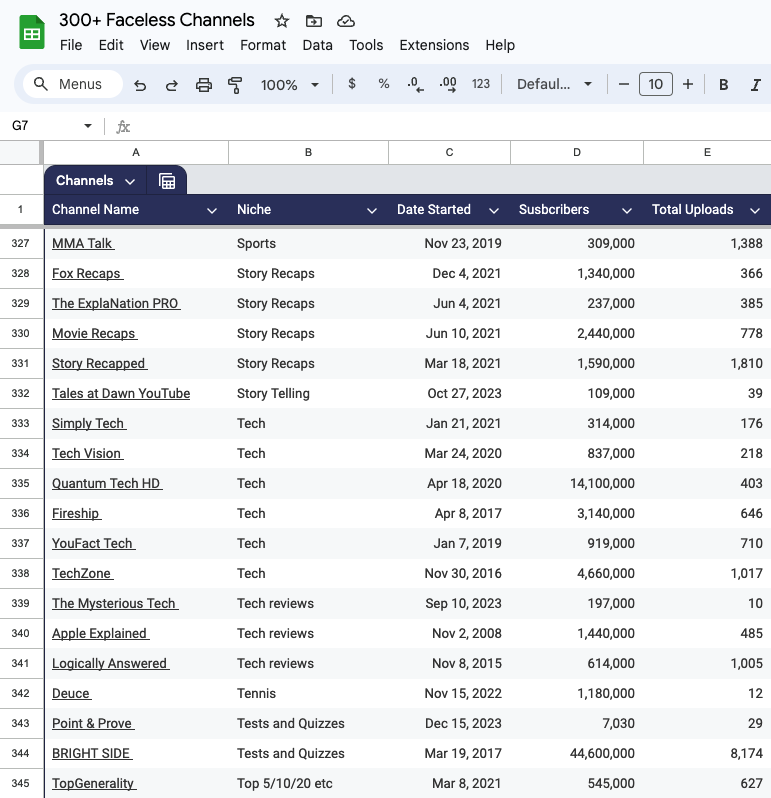Open the Google Sheets home icon
Screen dimensions: 771x798
[32, 32]
